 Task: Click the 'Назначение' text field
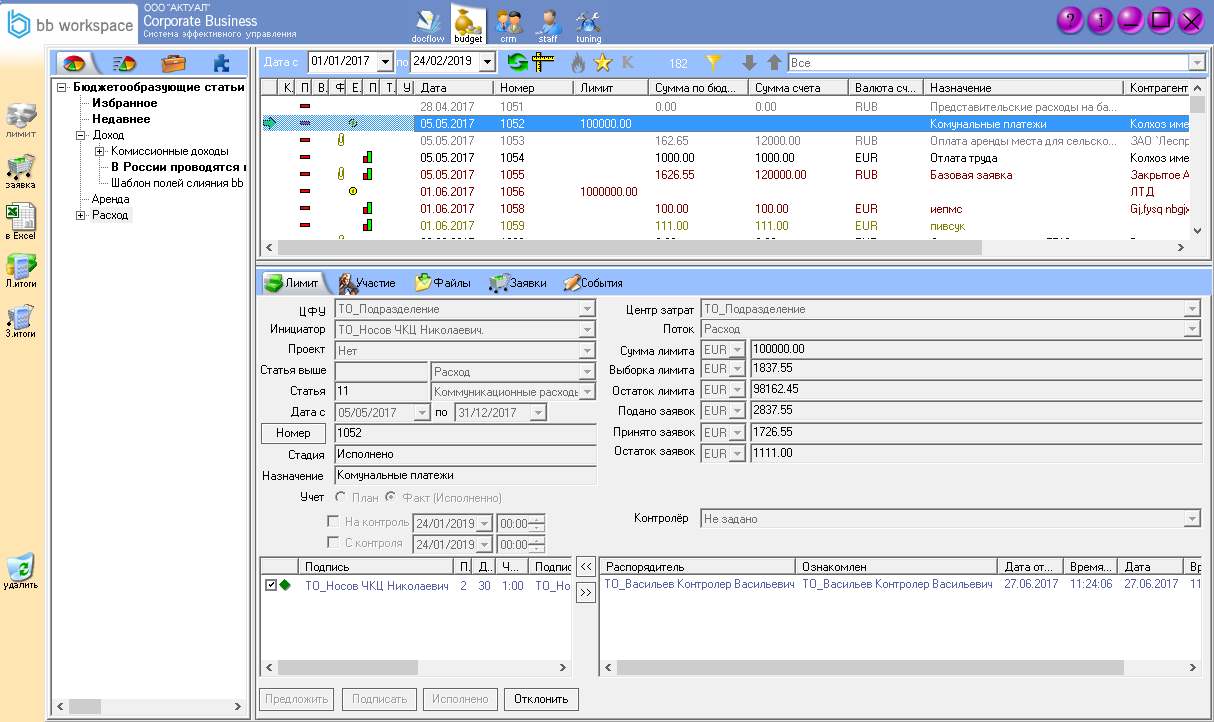(465, 476)
